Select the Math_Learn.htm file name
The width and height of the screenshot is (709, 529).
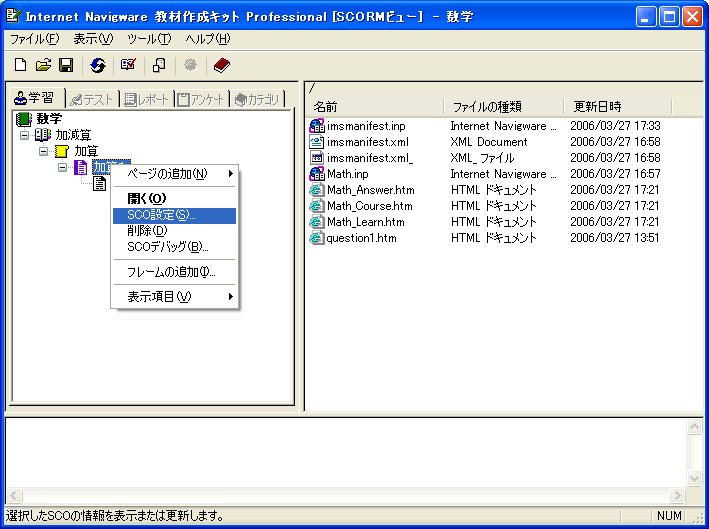[366, 222]
